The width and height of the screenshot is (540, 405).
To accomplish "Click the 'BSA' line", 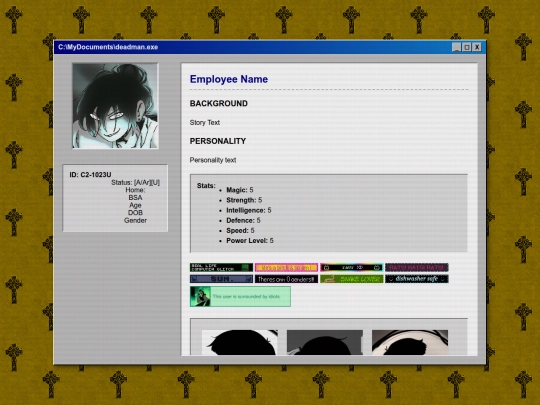I will (135, 198).
